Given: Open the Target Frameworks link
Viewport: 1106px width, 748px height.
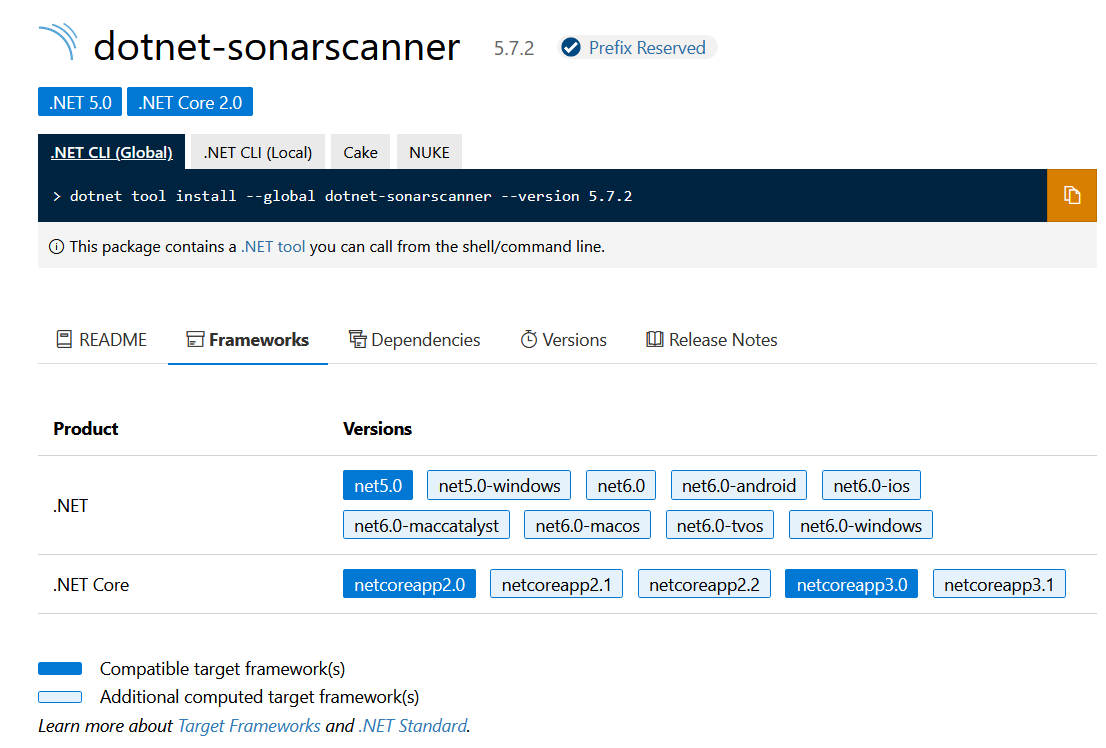Looking at the screenshot, I should click(249, 725).
